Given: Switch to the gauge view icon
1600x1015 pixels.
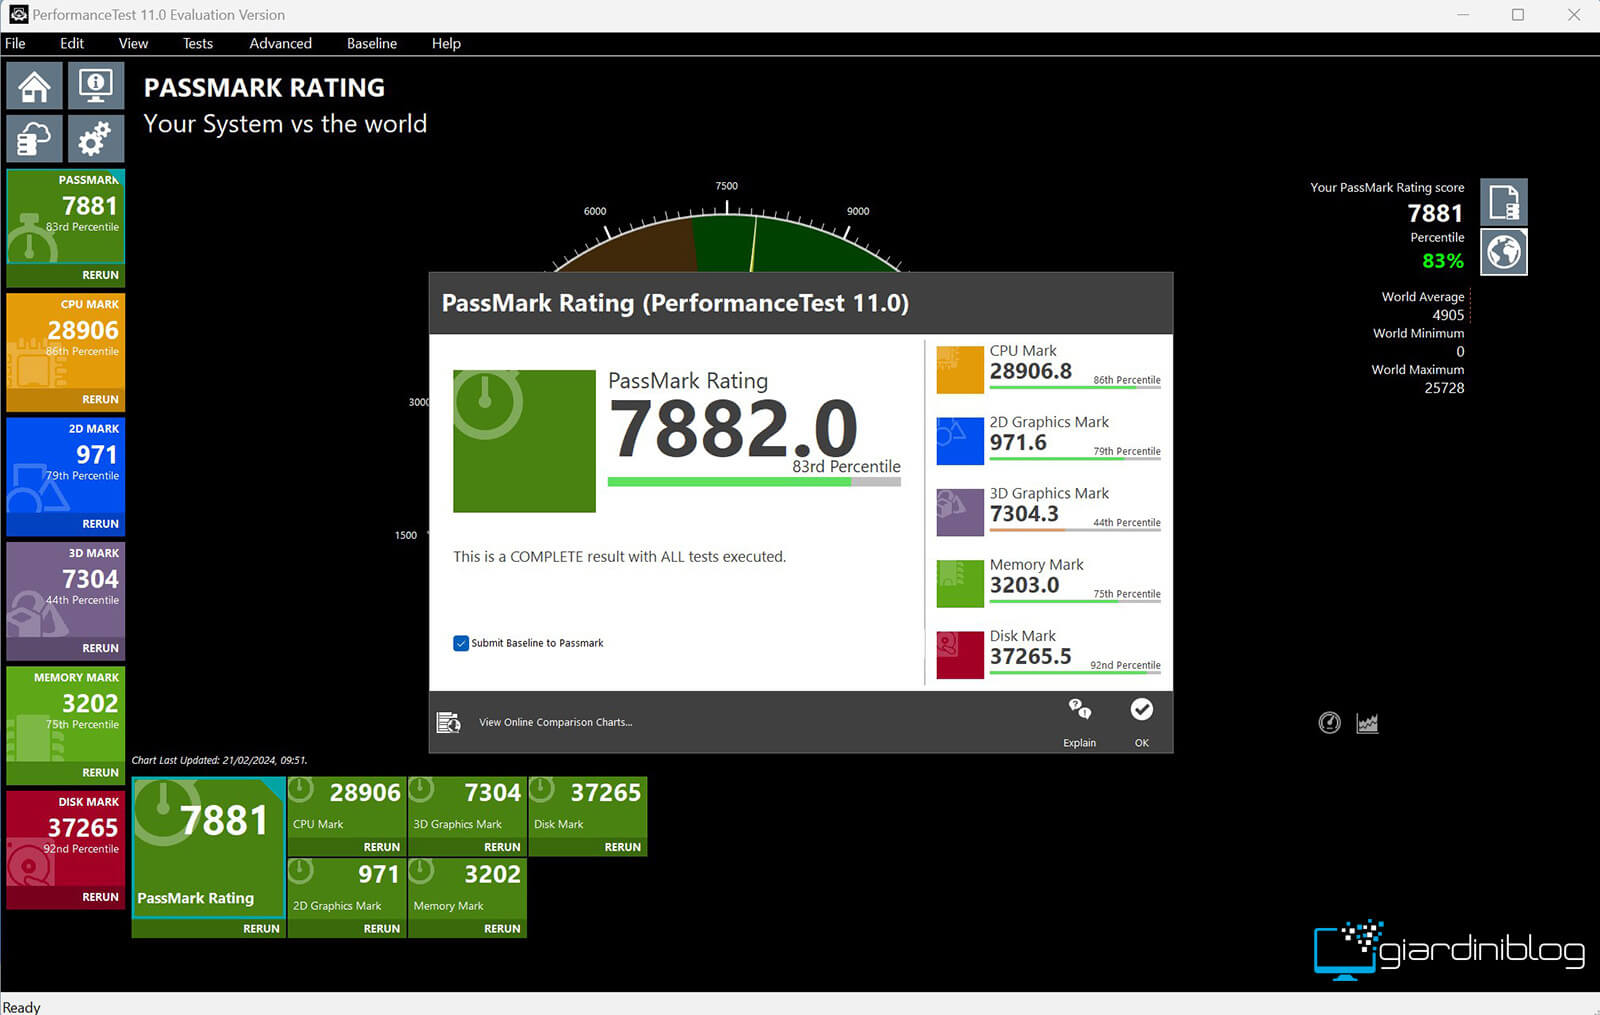Looking at the screenshot, I should (1329, 722).
